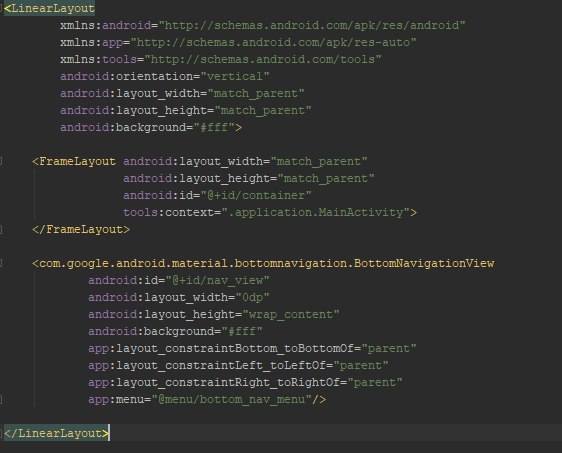Image resolution: width=562 pixels, height=453 pixels.
Task: Click the opening <LinearLayout tag name
Action: click(x=50, y=8)
